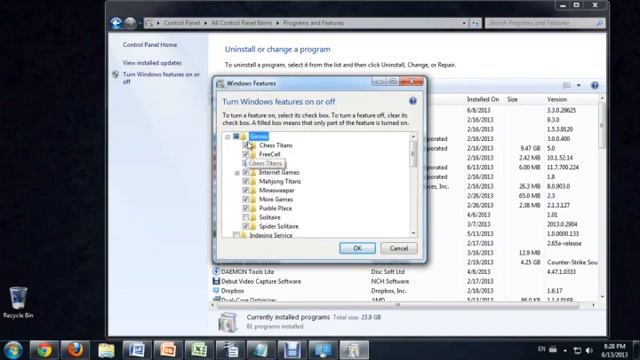Screen dimensions: 640x360
Task: Click the floppy disk taskbar icon
Action: tap(291, 350)
